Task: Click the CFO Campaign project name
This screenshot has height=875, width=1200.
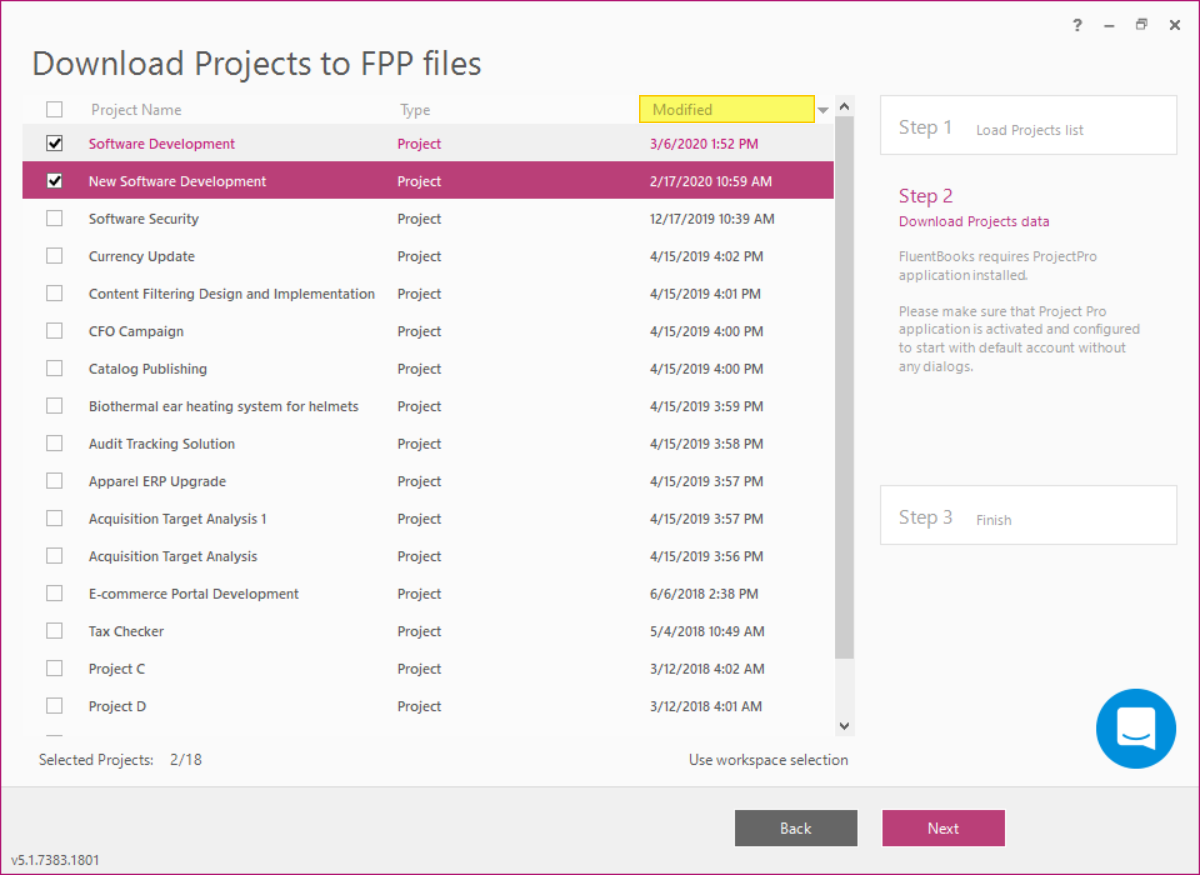Action: pyautogui.click(x=136, y=331)
